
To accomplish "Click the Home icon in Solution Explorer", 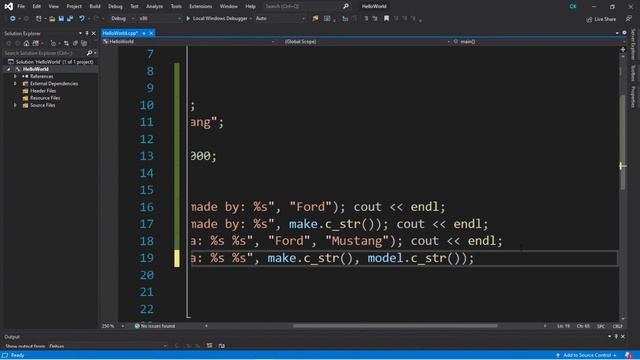I will [x=26, y=43].
